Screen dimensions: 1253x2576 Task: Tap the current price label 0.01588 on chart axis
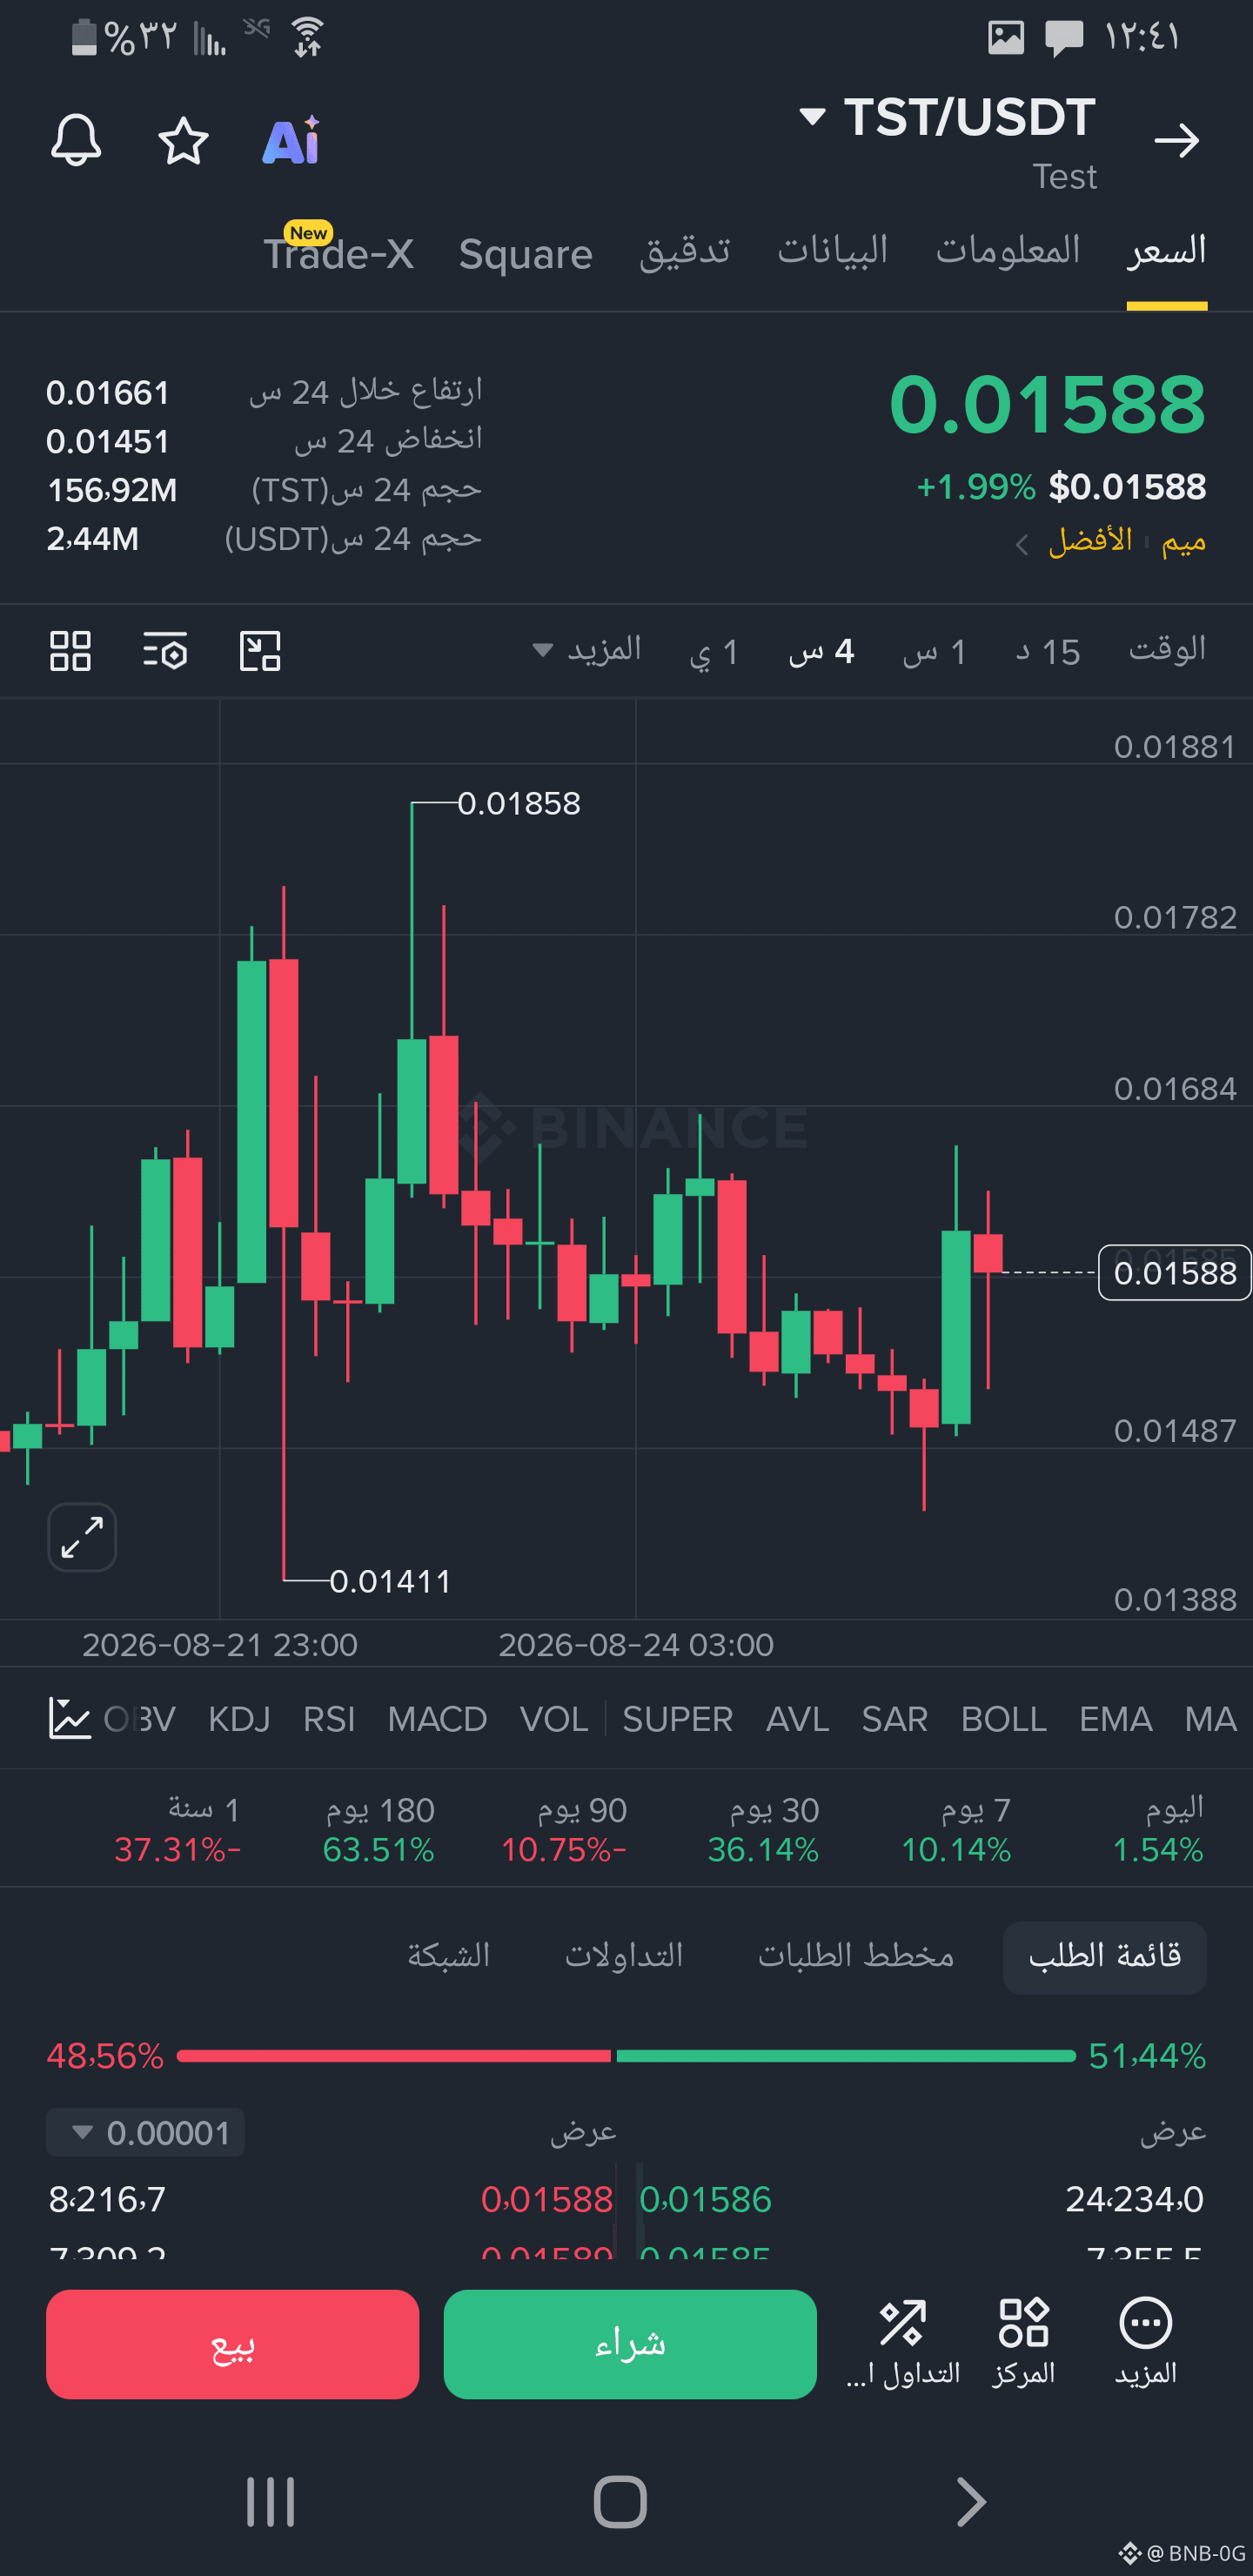point(1174,1273)
